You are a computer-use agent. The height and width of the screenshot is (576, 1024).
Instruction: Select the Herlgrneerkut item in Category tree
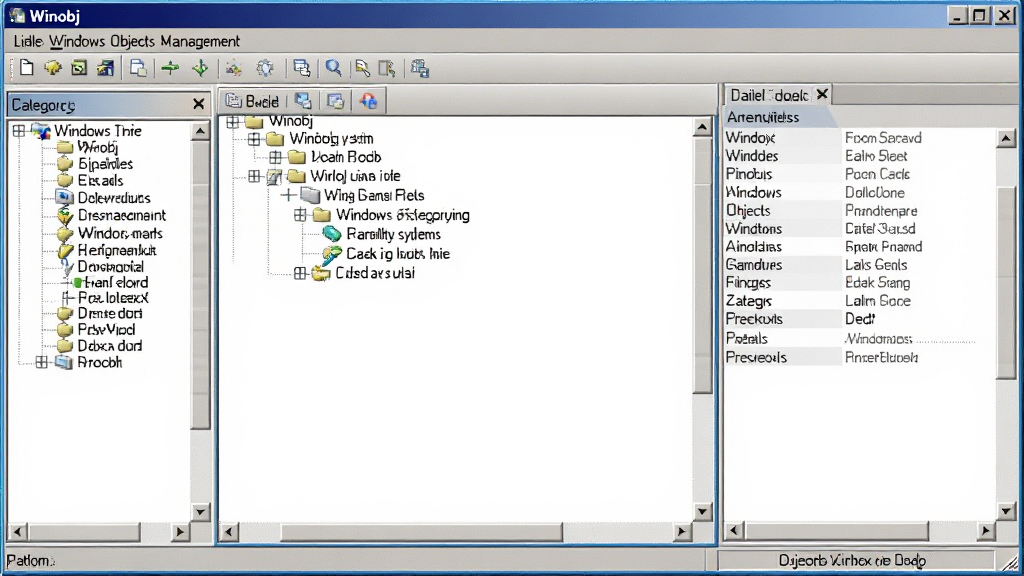(x=117, y=250)
